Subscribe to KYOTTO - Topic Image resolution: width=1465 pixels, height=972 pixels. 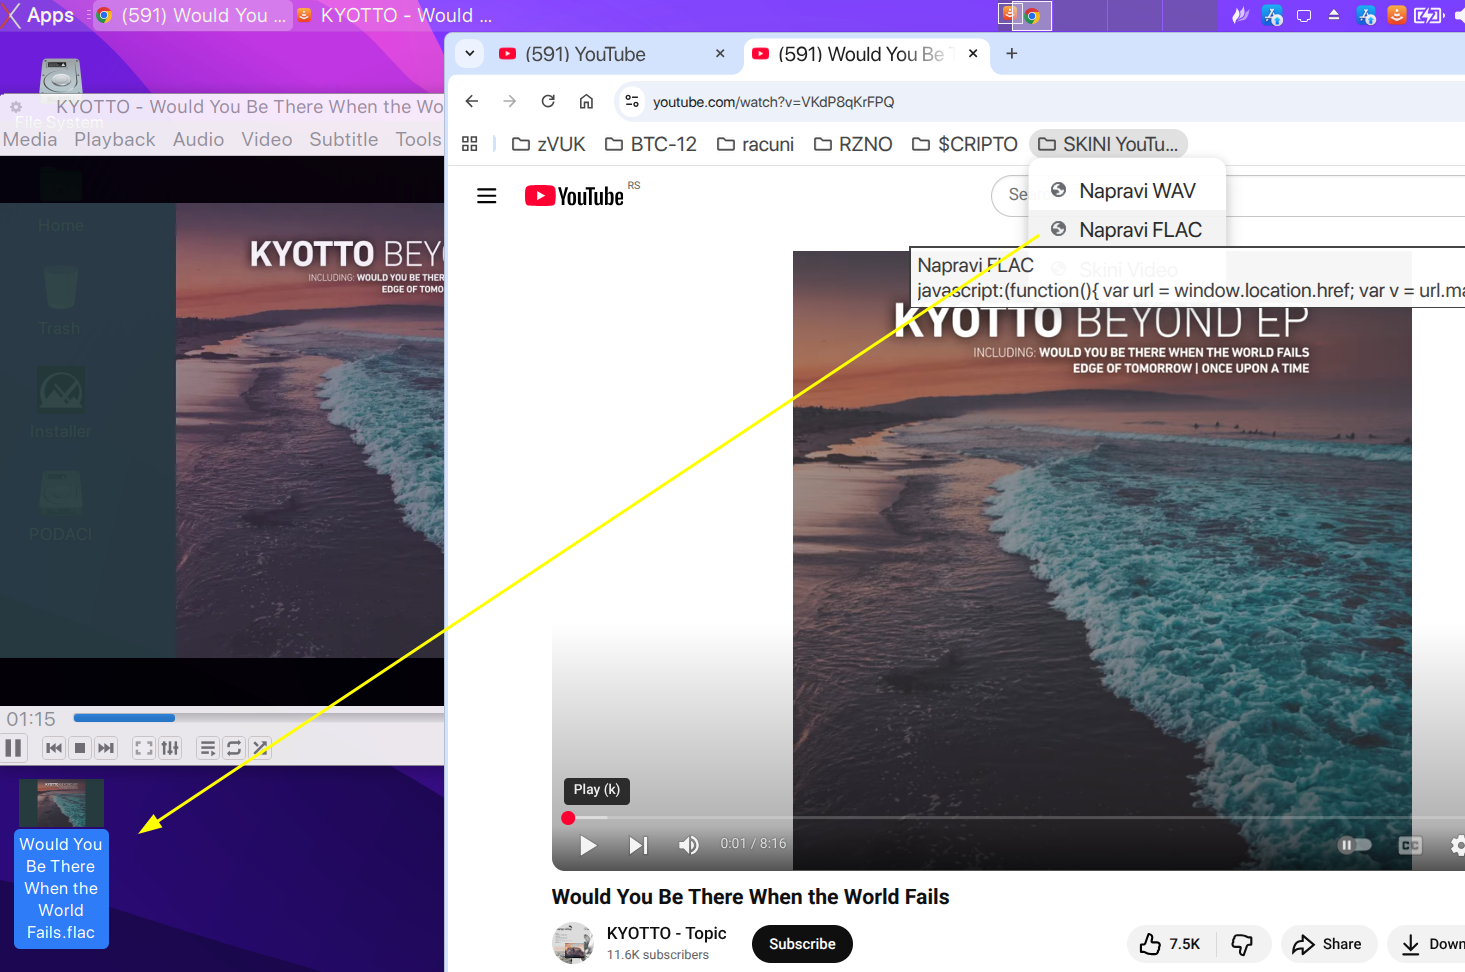click(802, 944)
